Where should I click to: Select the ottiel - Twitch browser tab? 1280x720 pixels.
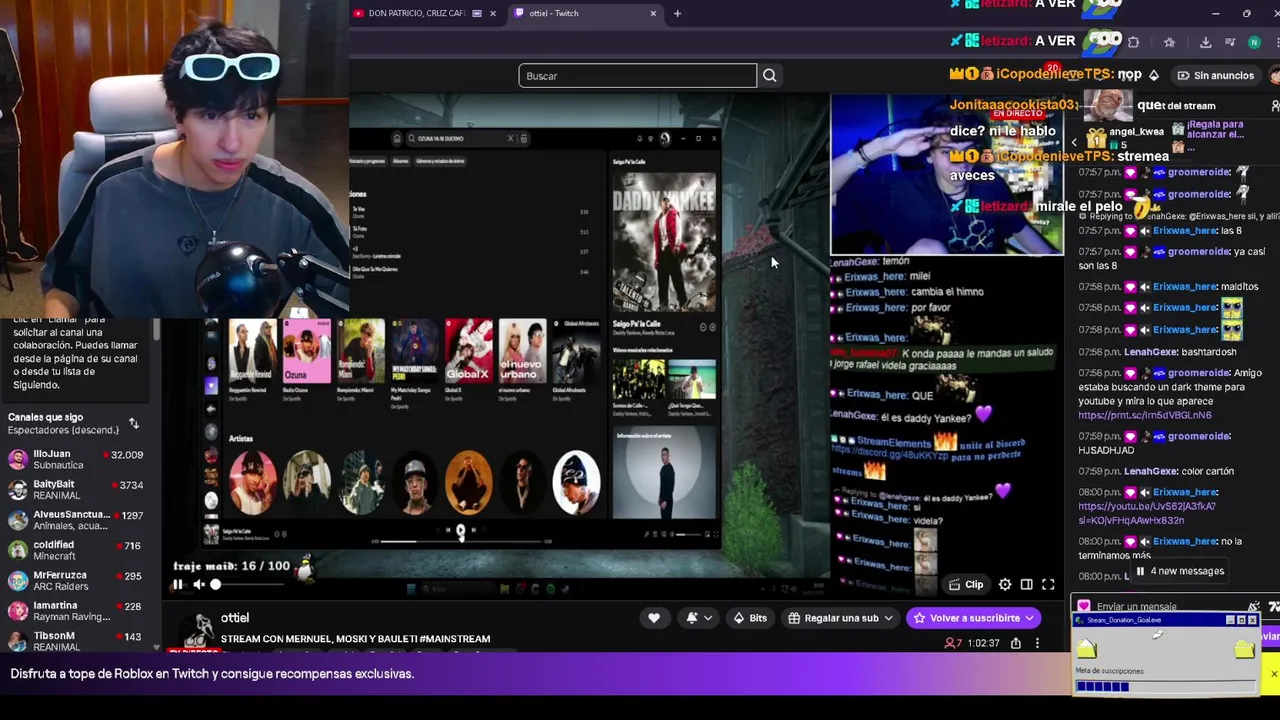pyautogui.click(x=585, y=13)
